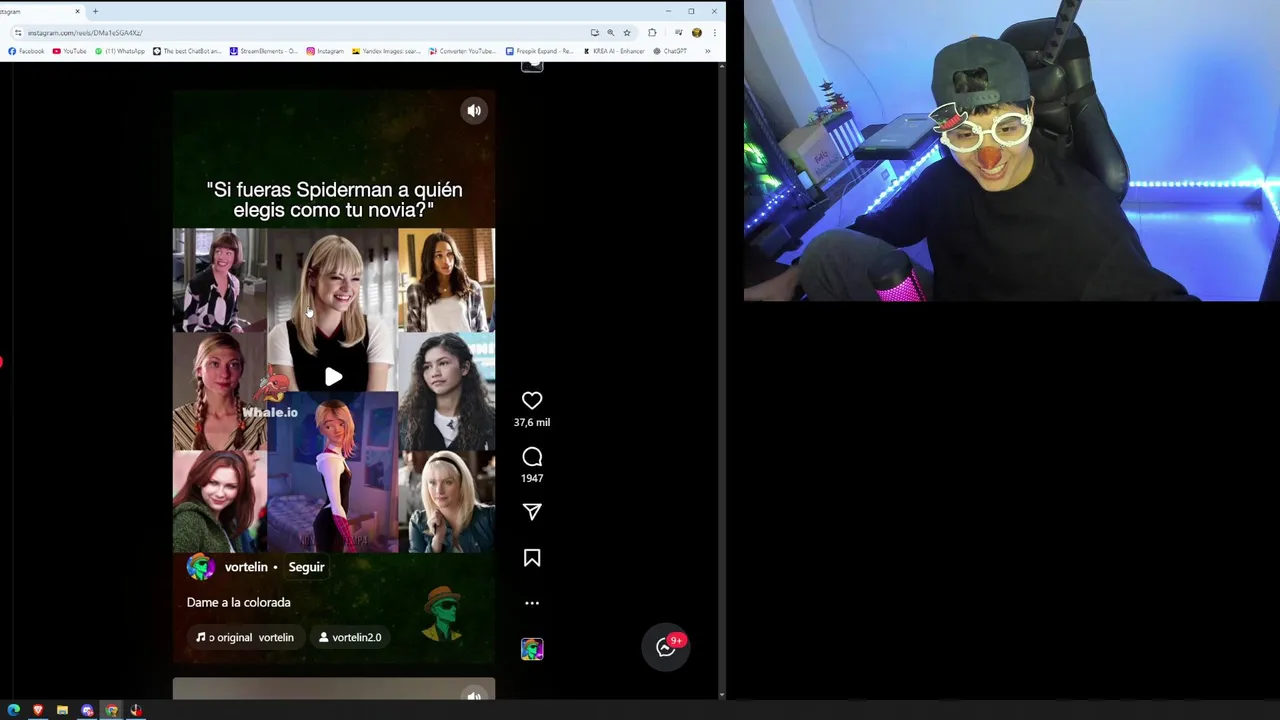The image size is (1280, 720).
Task: Open the Chrome three-dot menu
Action: 714,33
